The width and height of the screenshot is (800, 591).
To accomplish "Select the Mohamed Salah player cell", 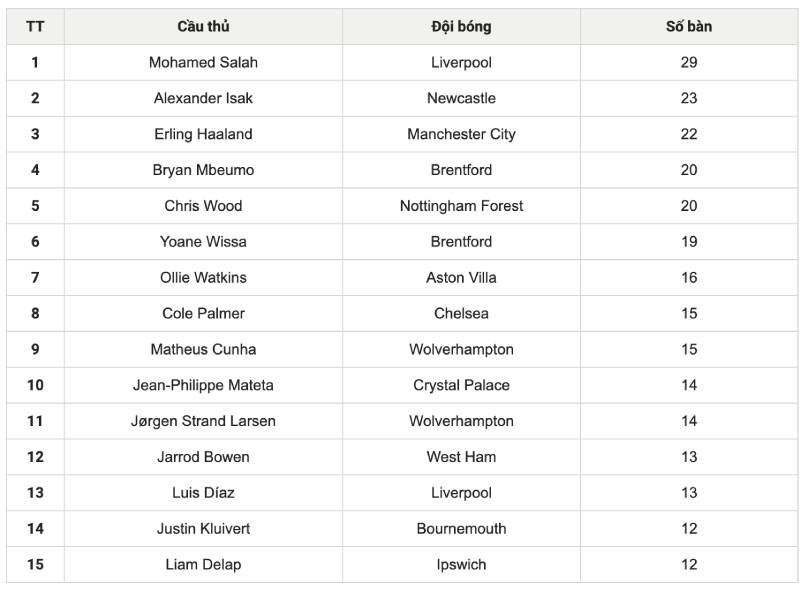I will click(203, 62).
